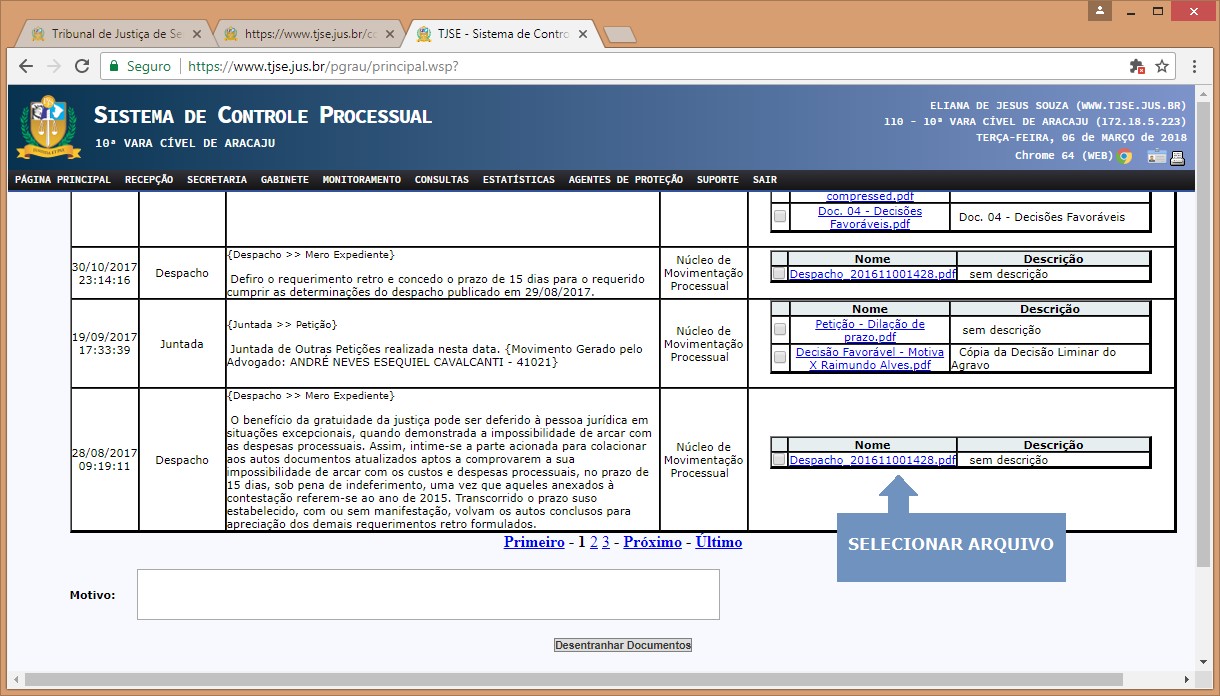The image size is (1220, 696).
Task: Click the Desentranhar Documentos button
Action: point(623,645)
